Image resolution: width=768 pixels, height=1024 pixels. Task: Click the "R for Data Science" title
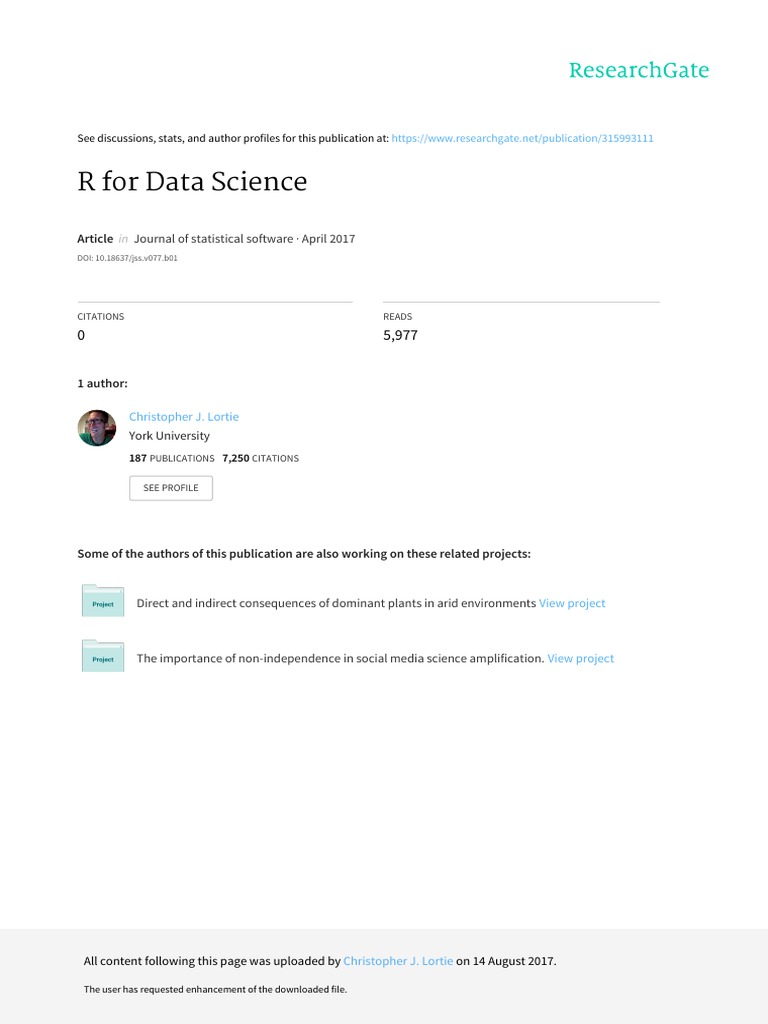[x=192, y=182]
